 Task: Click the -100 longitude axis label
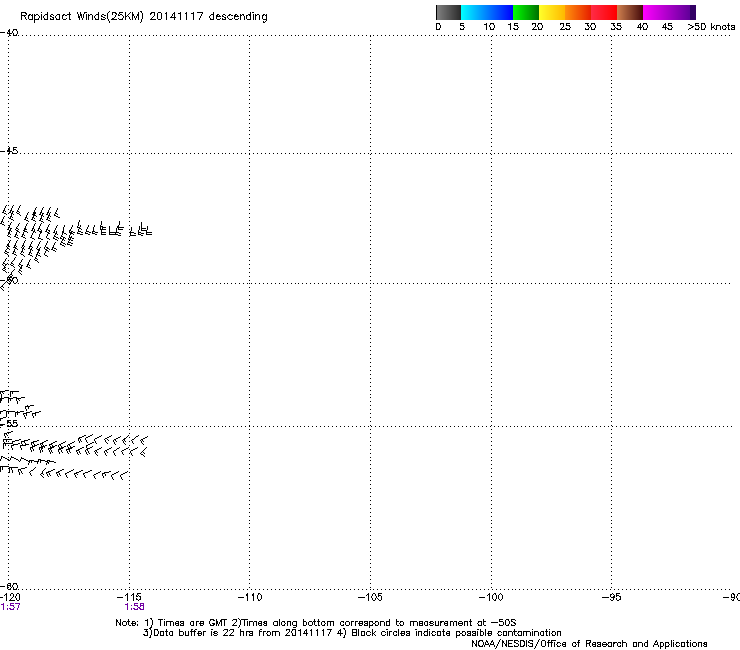pos(491,597)
